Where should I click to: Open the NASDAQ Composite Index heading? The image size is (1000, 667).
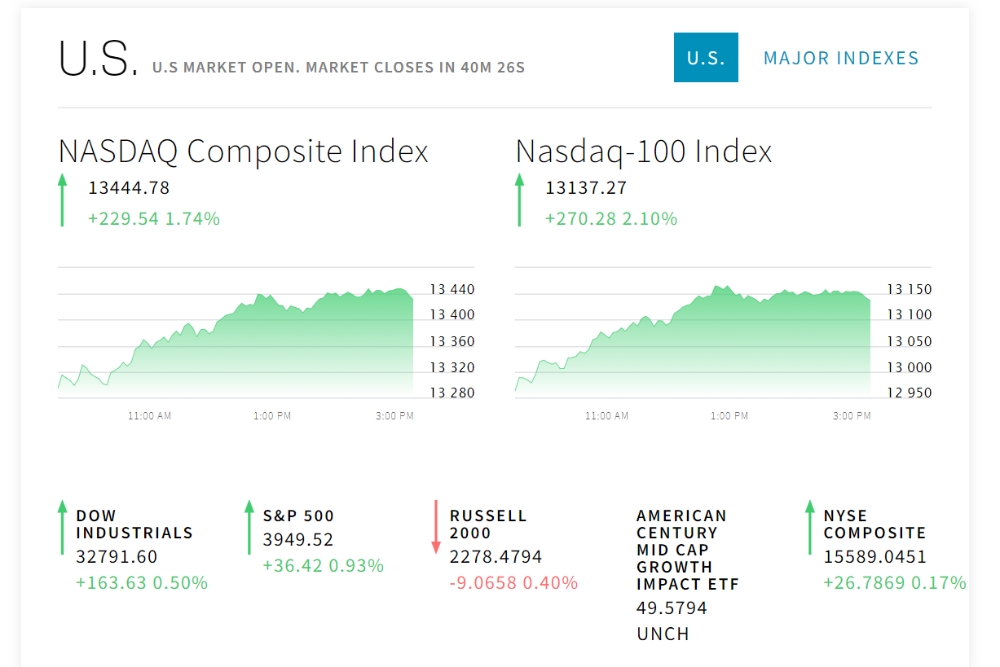click(243, 151)
